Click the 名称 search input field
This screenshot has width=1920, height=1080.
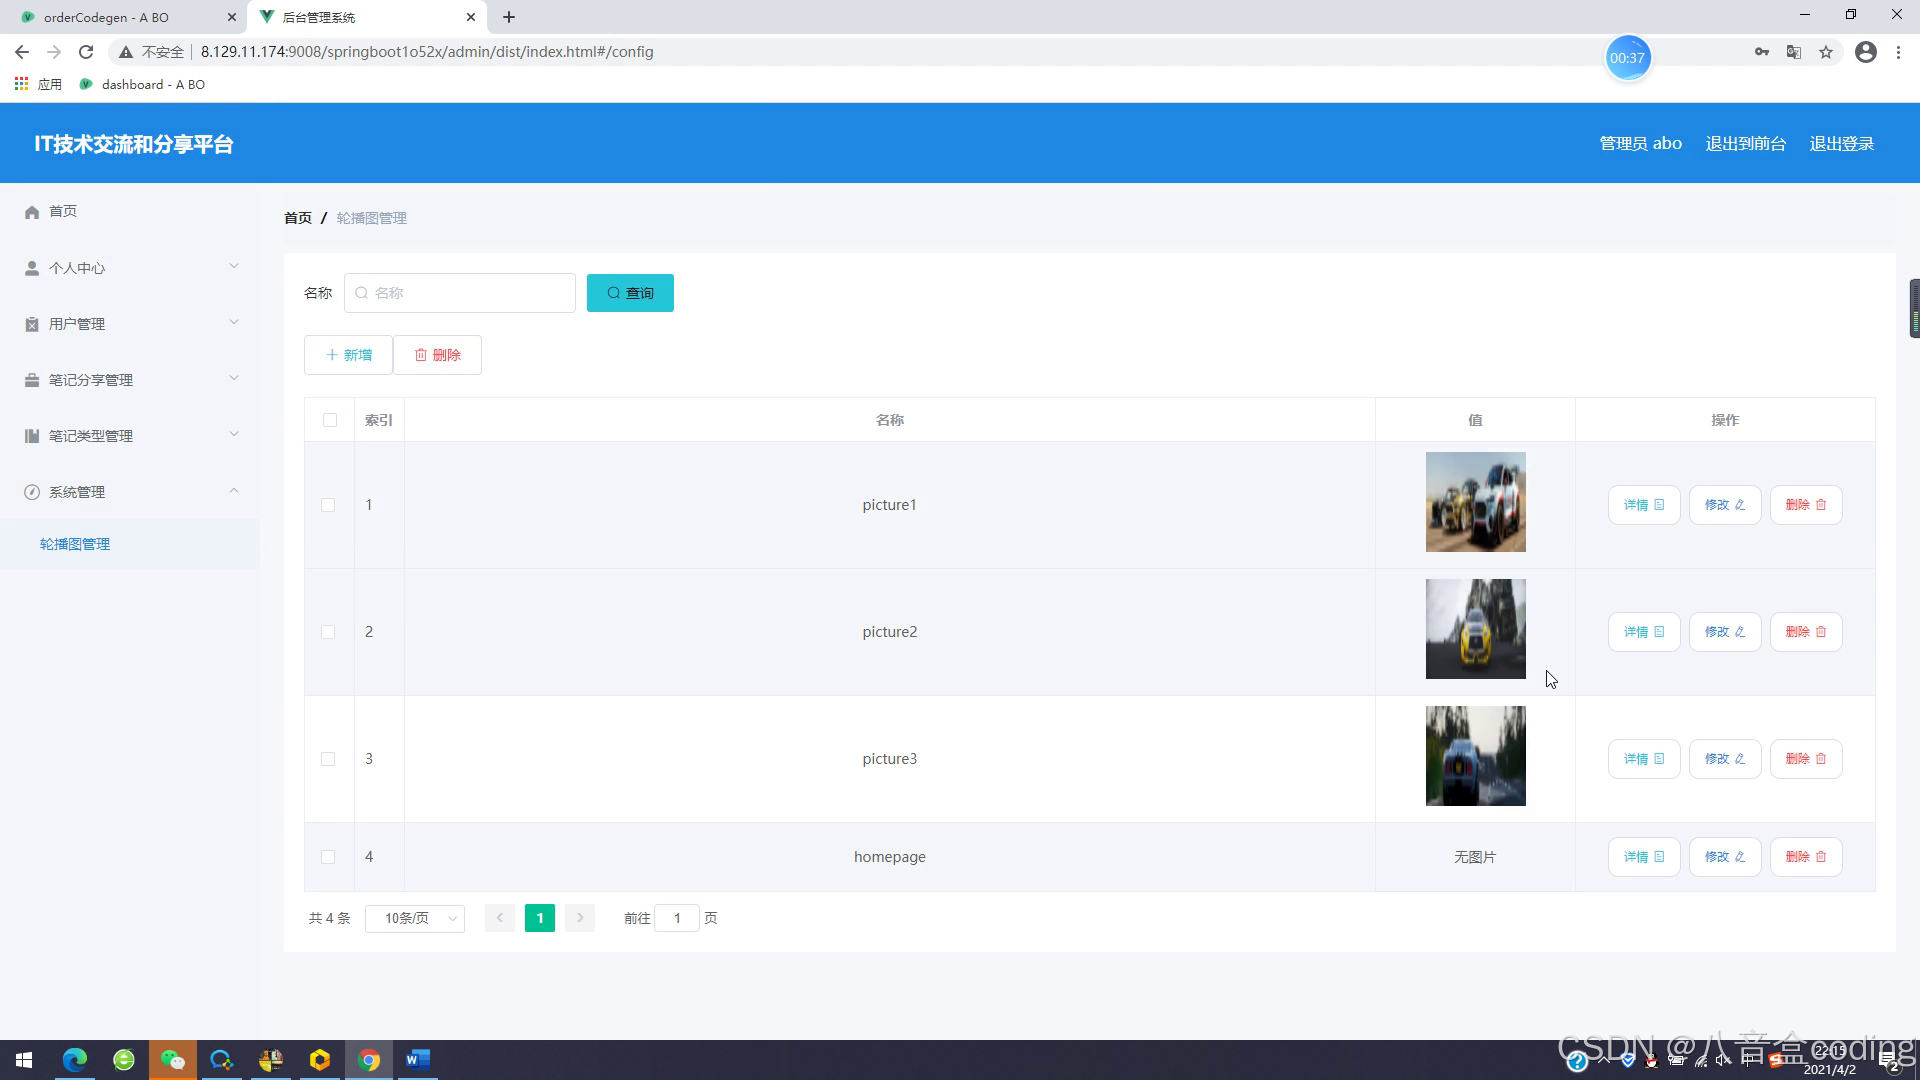(x=460, y=293)
